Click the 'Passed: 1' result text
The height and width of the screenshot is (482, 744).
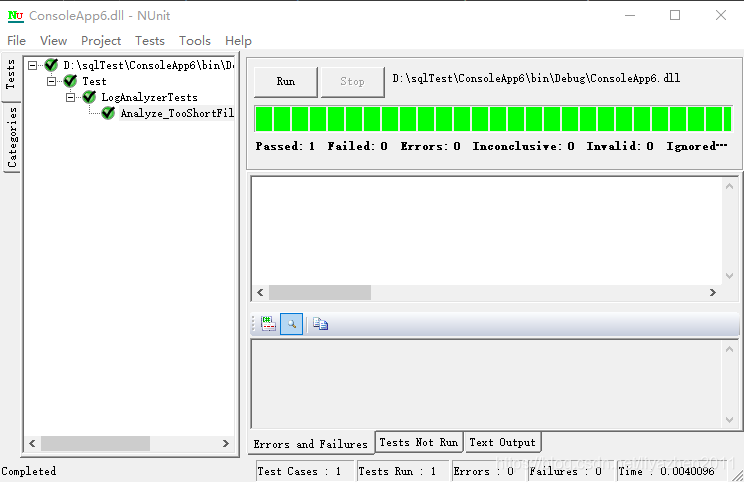coord(285,146)
